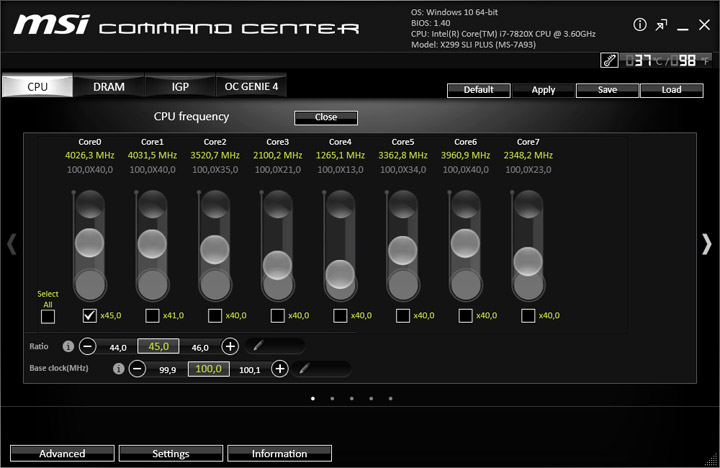Jump to first page indicator dot
The width and height of the screenshot is (720, 468).
313,398
